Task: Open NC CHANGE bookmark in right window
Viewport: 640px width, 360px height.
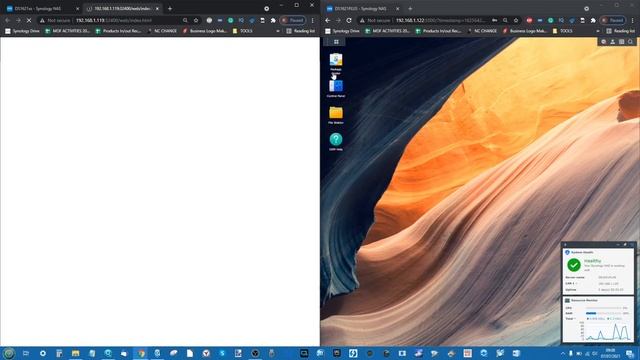Action: pyautogui.click(x=482, y=31)
